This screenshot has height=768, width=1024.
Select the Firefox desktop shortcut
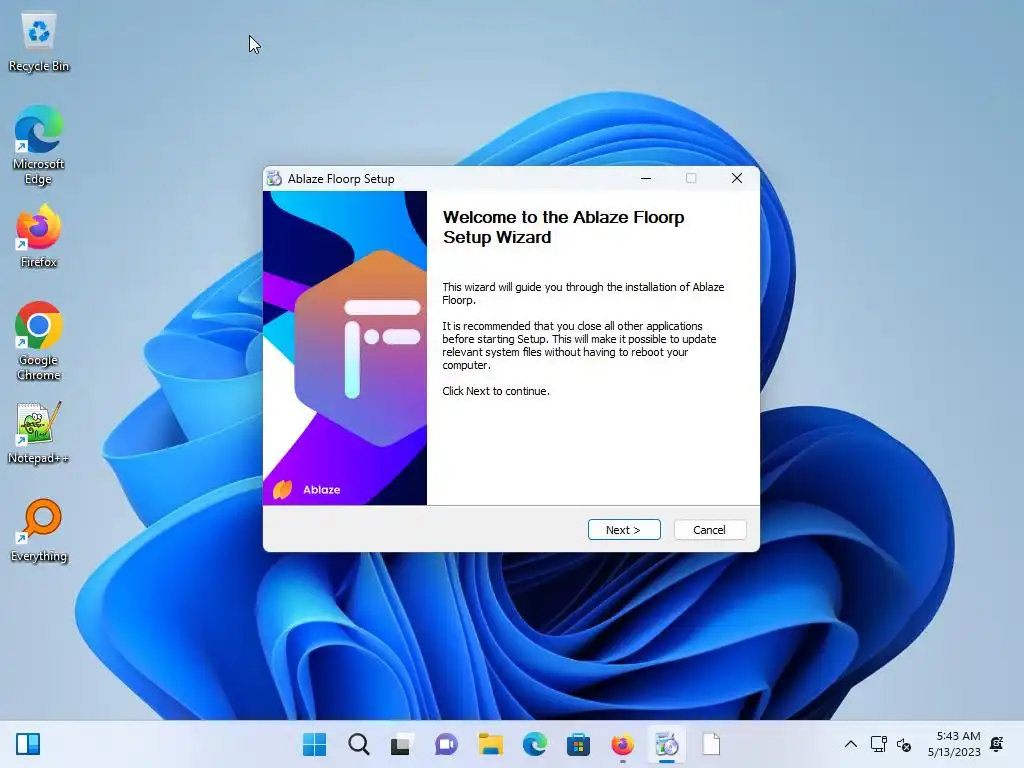coord(39,236)
